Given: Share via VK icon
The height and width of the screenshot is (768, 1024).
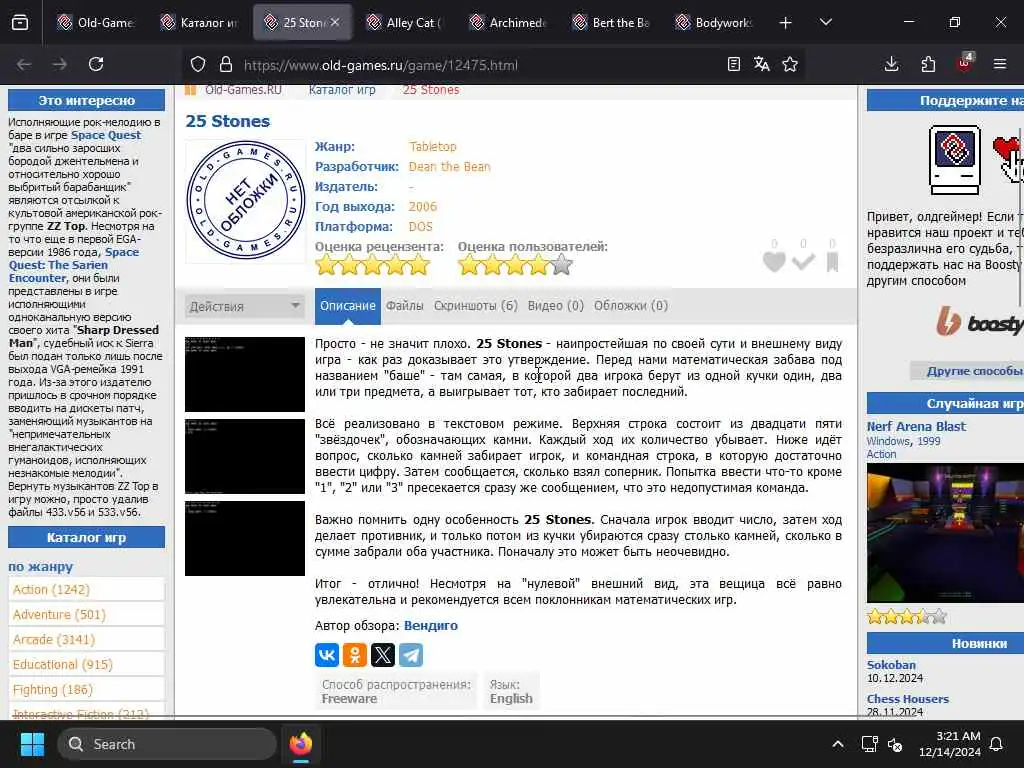Looking at the screenshot, I should (327, 655).
